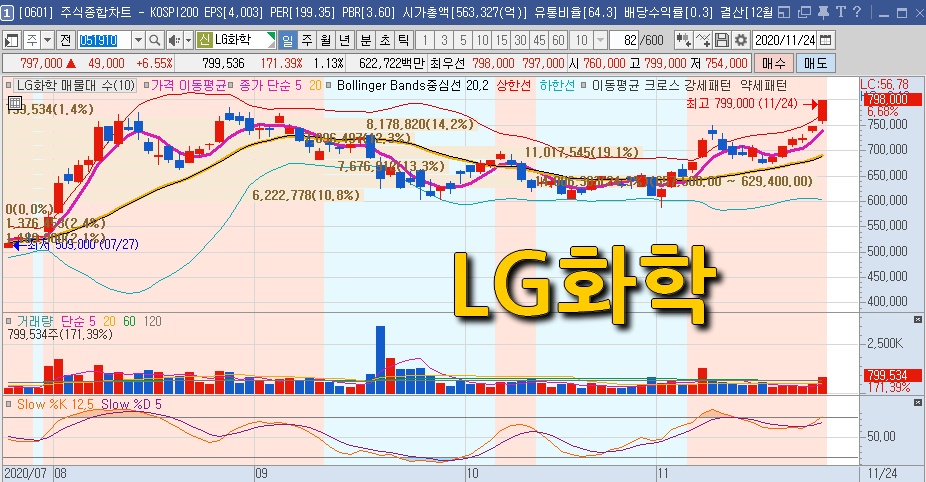This screenshot has width=926, height=482.
Task: Click the 약세패턴 legend label
Action: [x=762, y=86]
